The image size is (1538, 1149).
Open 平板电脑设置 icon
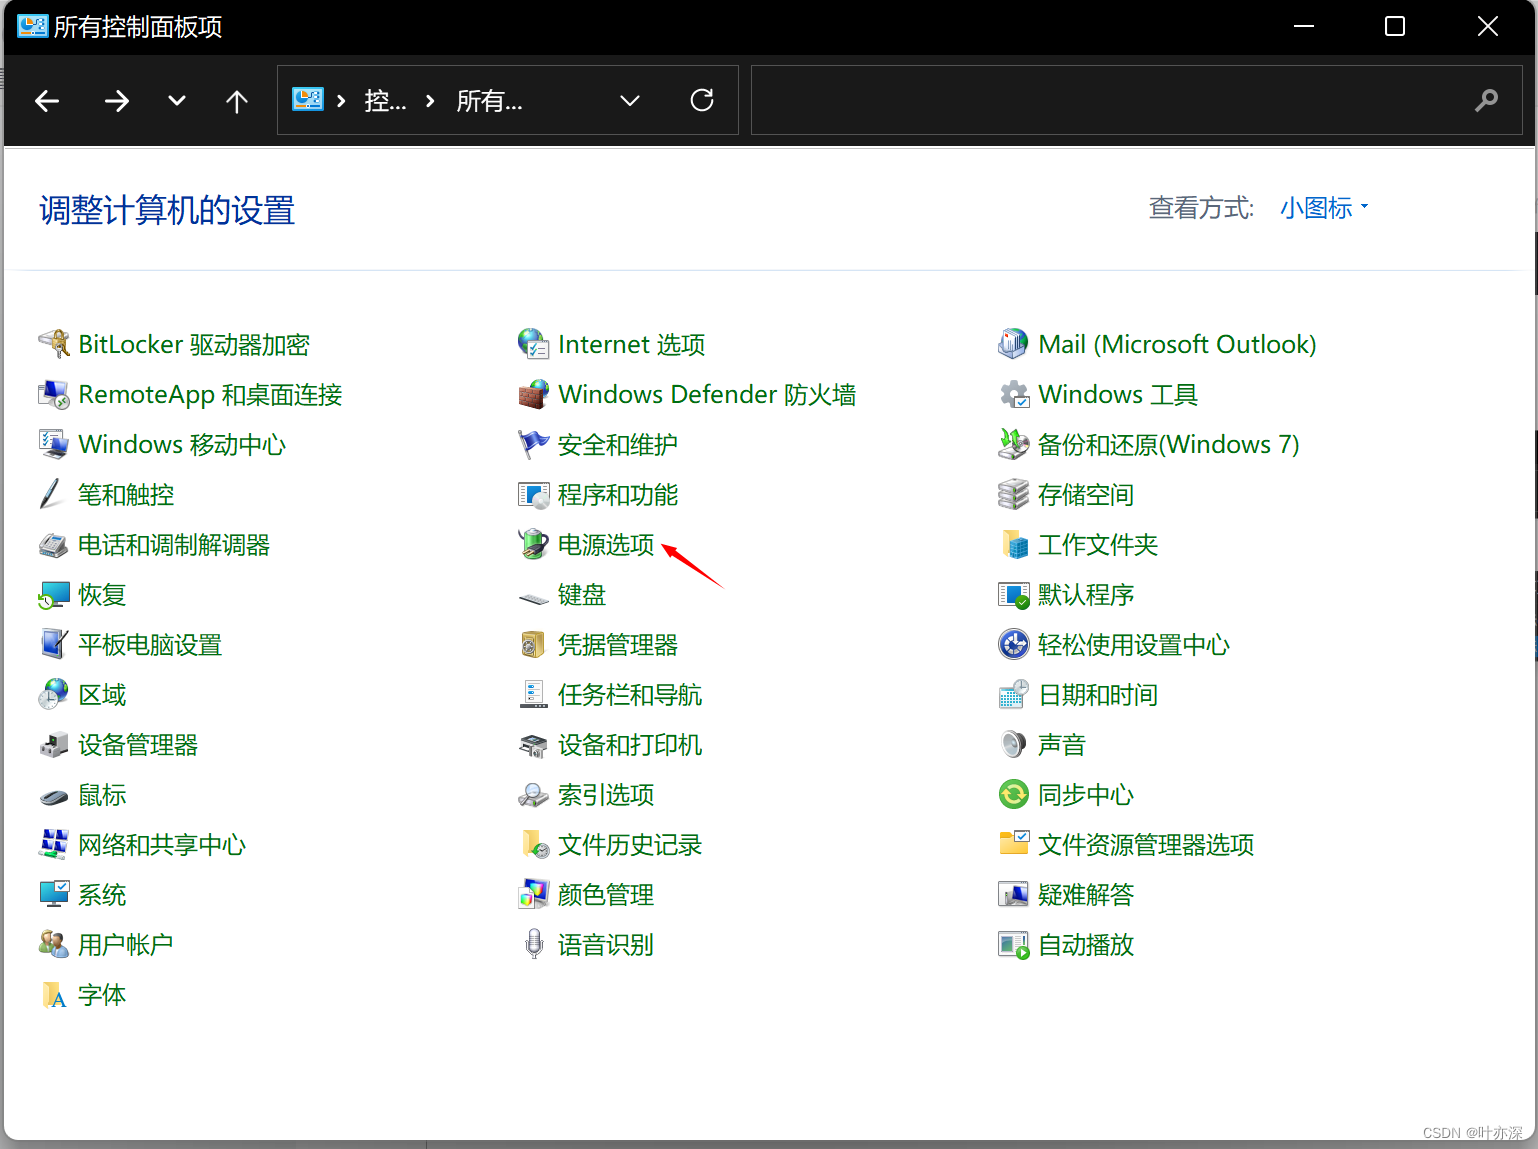coord(53,644)
